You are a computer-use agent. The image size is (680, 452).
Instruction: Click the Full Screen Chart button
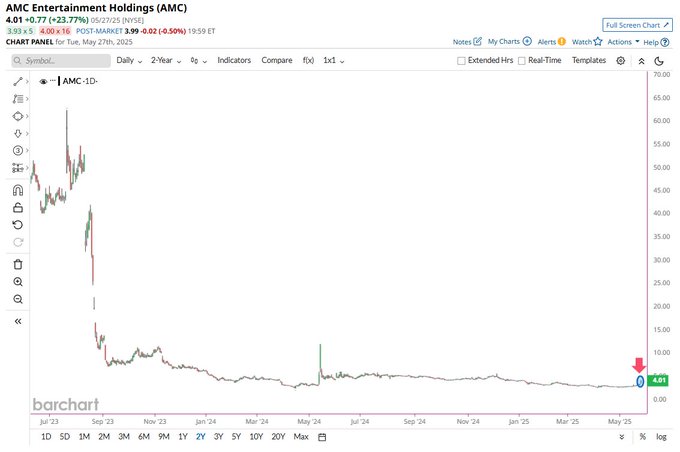click(637, 25)
